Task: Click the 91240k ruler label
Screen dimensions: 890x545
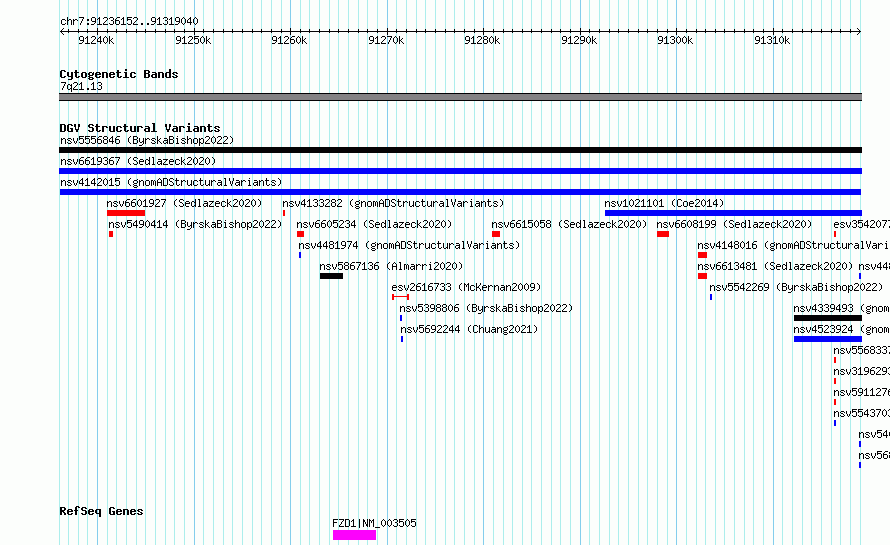Action: (x=96, y=40)
